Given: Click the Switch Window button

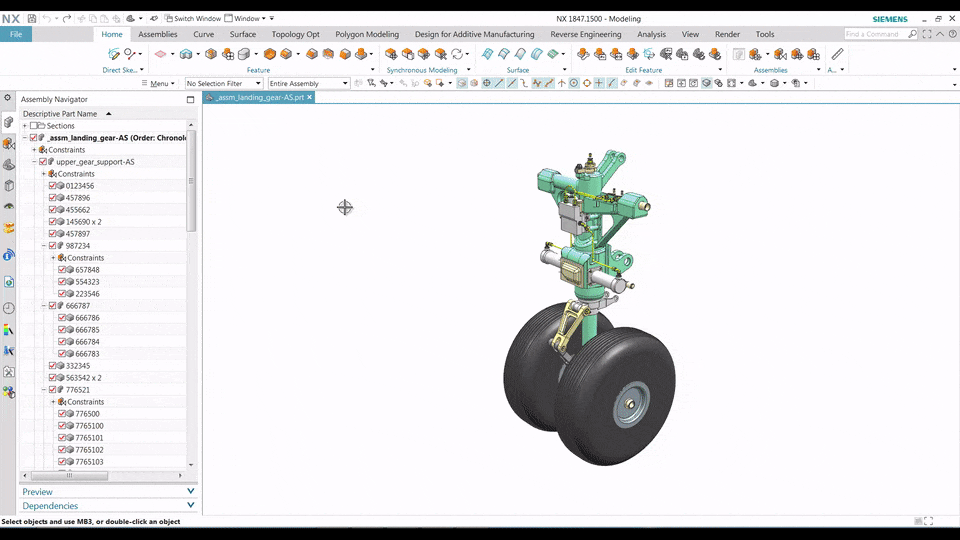Looking at the screenshot, I should [x=193, y=18].
